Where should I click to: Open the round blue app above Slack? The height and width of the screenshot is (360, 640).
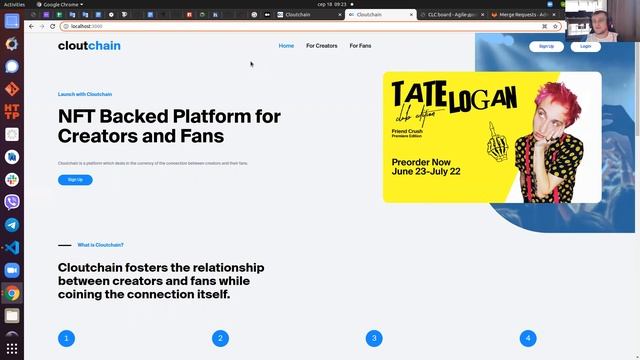[12, 157]
